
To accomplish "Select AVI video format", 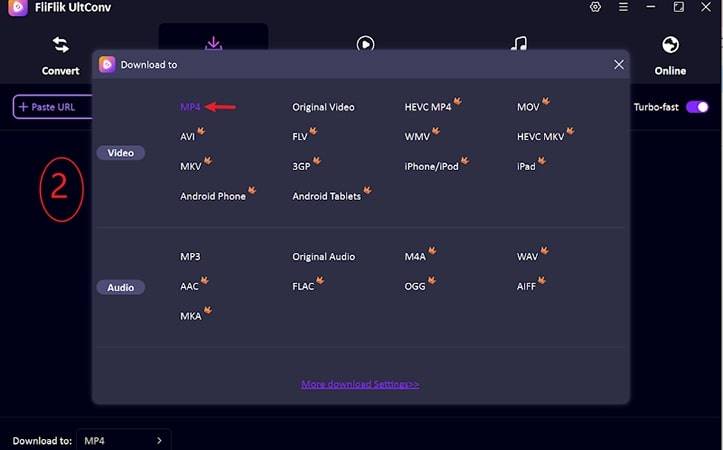I will [187, 136].
